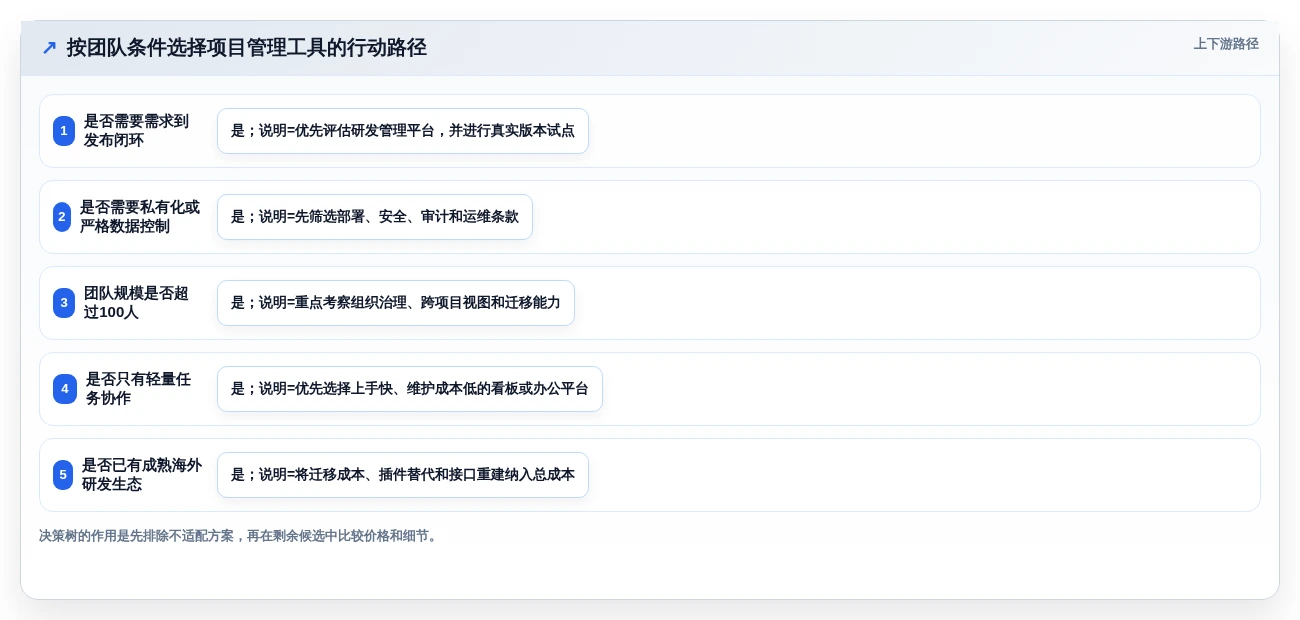
Task: Click footer note 决策树的作用是先排除不适配方案
Action: 238,536
